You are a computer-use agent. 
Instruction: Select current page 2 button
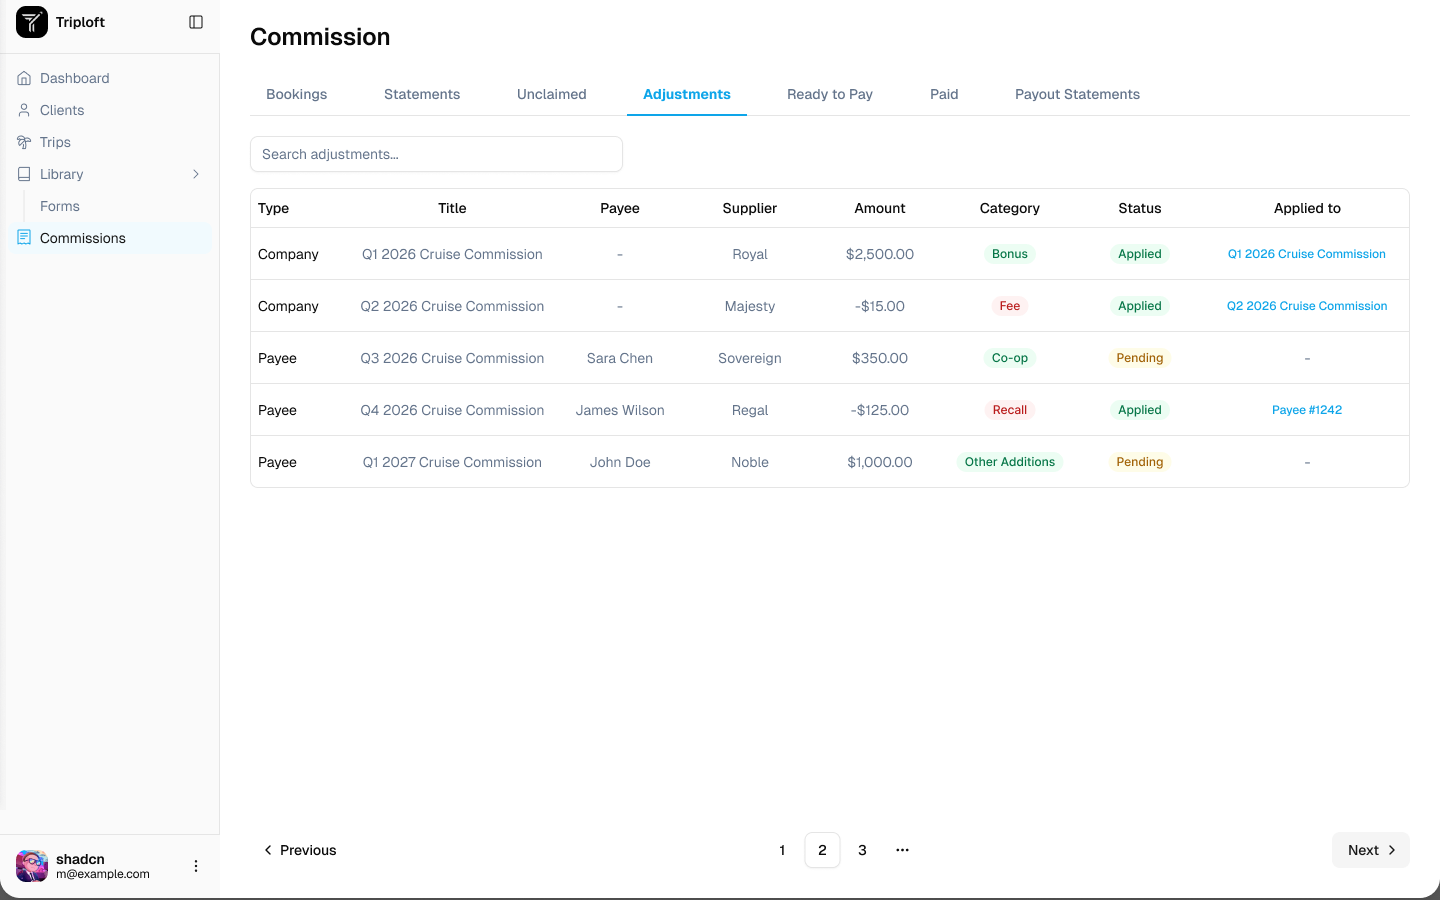point(822,850)
